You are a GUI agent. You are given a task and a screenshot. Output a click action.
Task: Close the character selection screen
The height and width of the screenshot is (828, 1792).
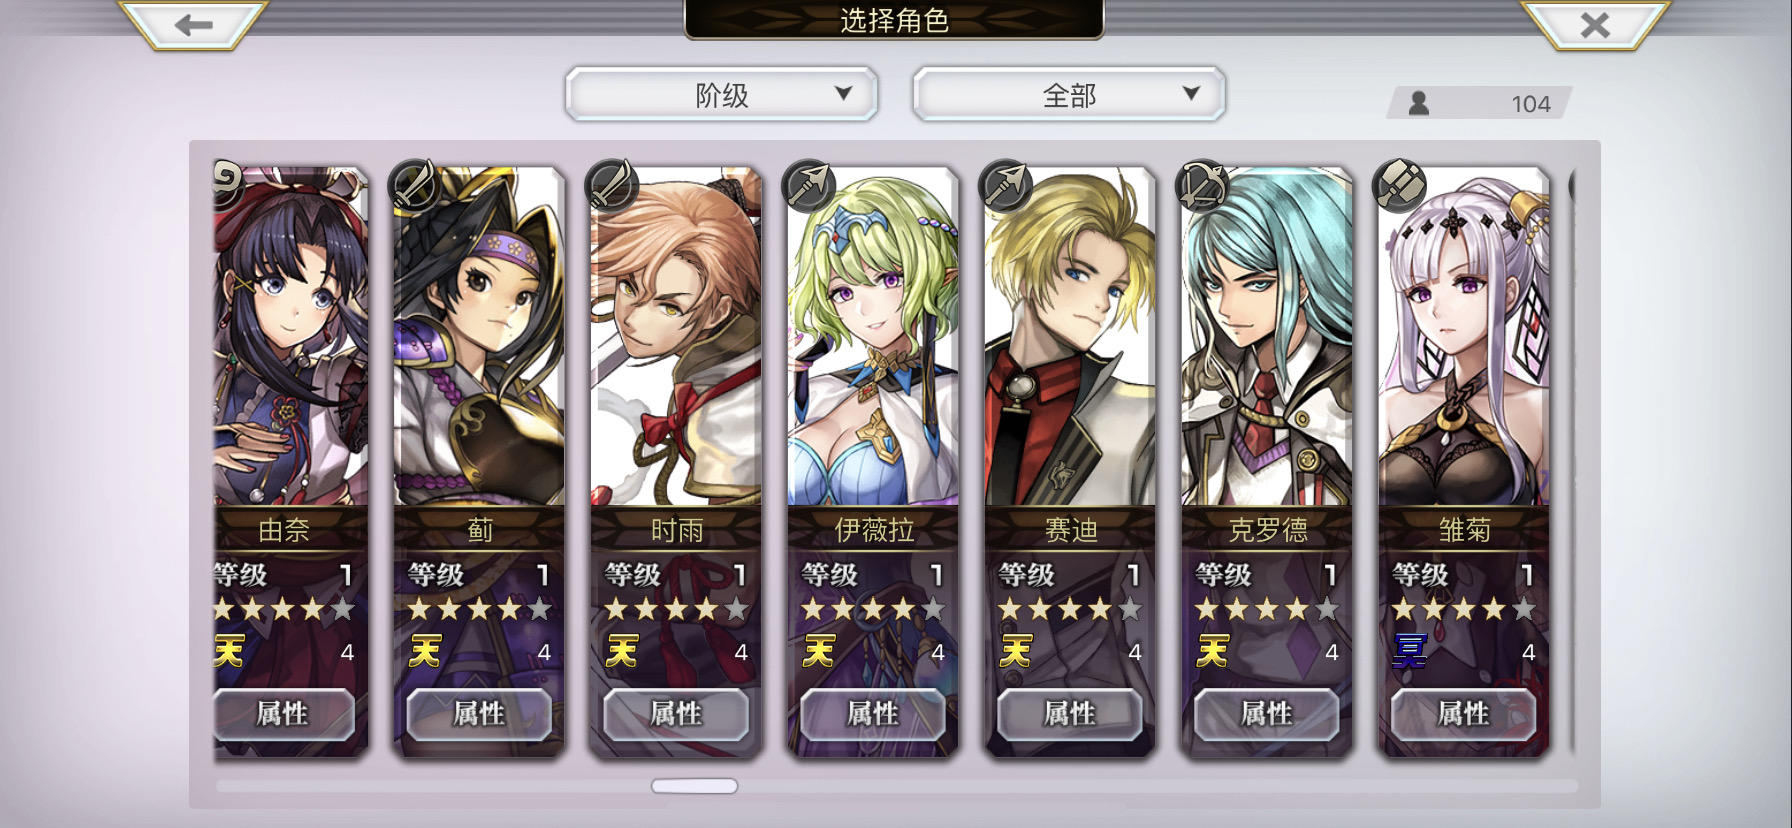click(1595, 25)
